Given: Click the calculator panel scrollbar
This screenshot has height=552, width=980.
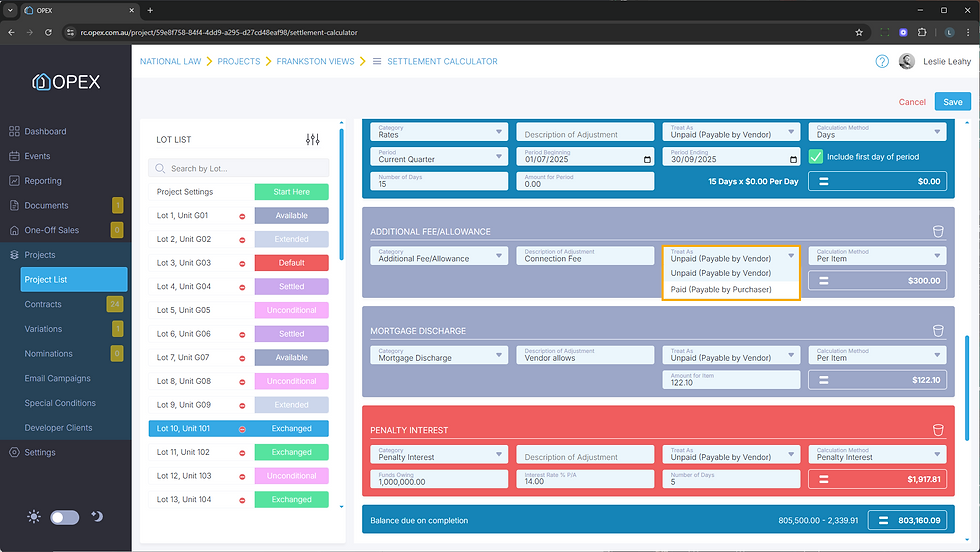Looking at the screenshot, I should tap(967, 388).
